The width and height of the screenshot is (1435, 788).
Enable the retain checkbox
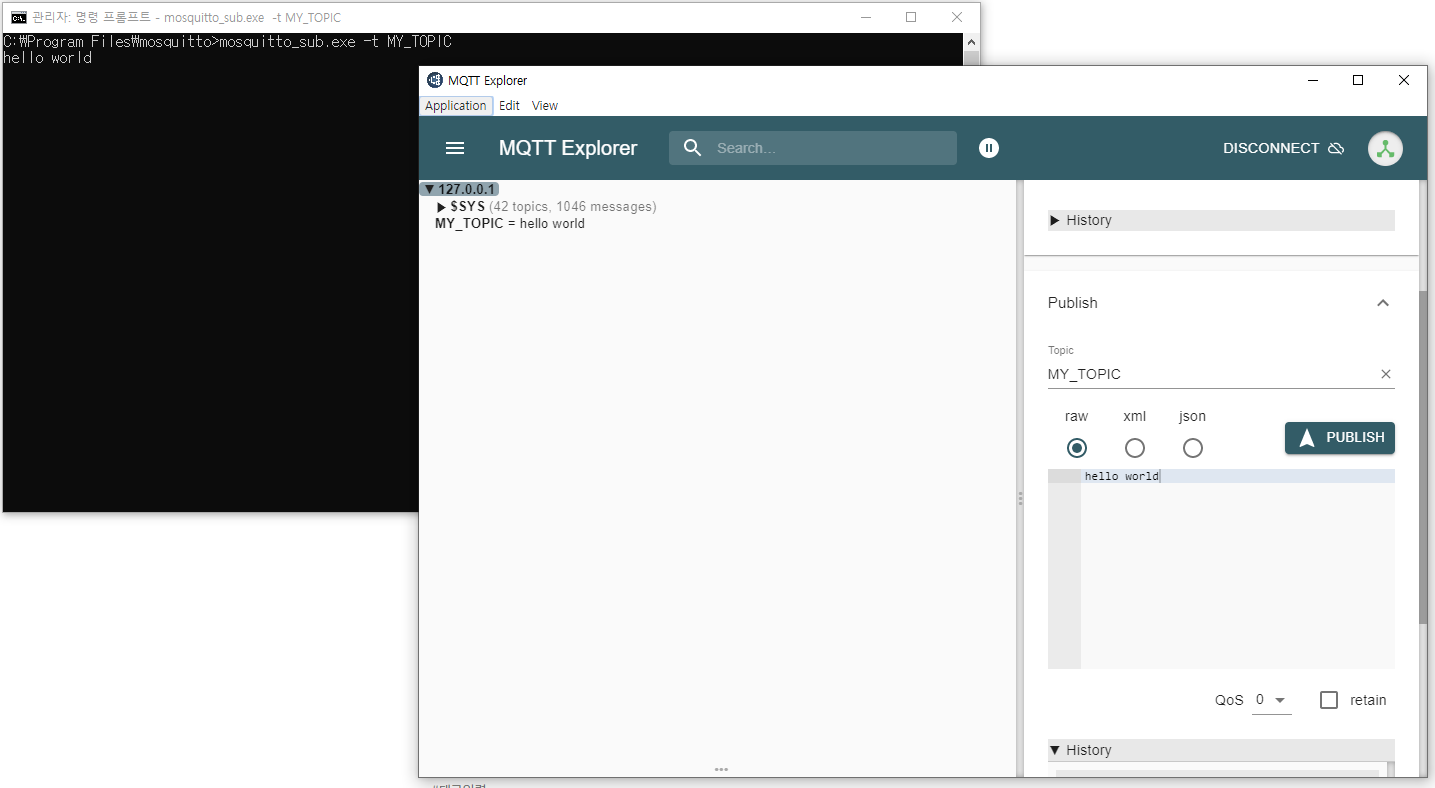click(x=1329, y=700)
